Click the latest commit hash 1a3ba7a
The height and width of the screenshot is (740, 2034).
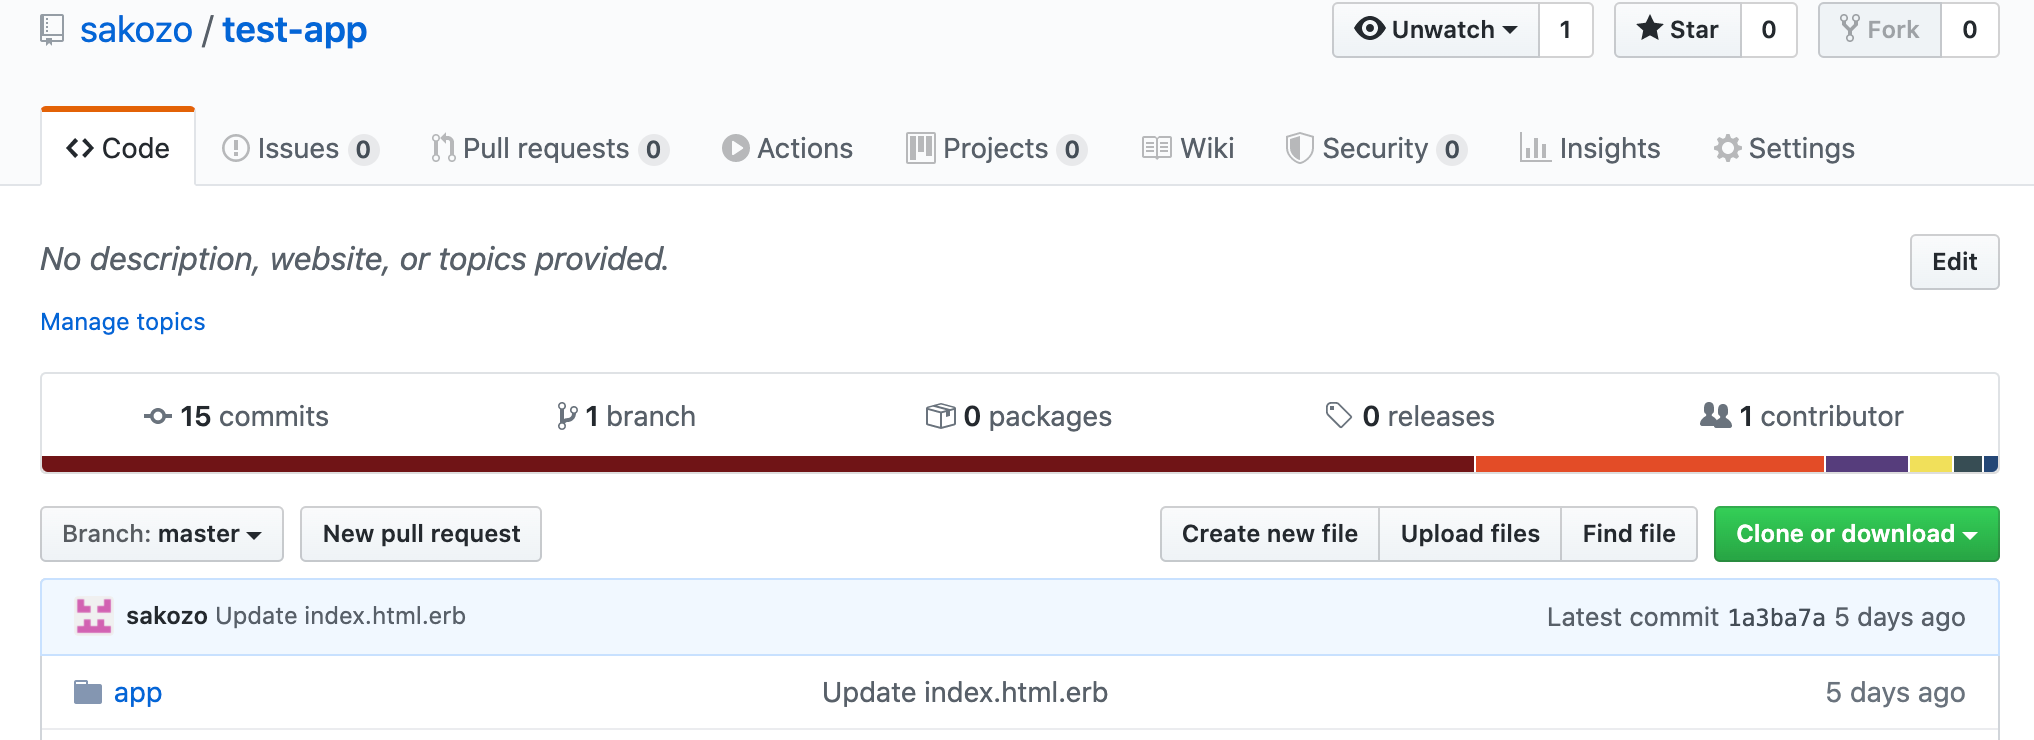pos(1776,617)
